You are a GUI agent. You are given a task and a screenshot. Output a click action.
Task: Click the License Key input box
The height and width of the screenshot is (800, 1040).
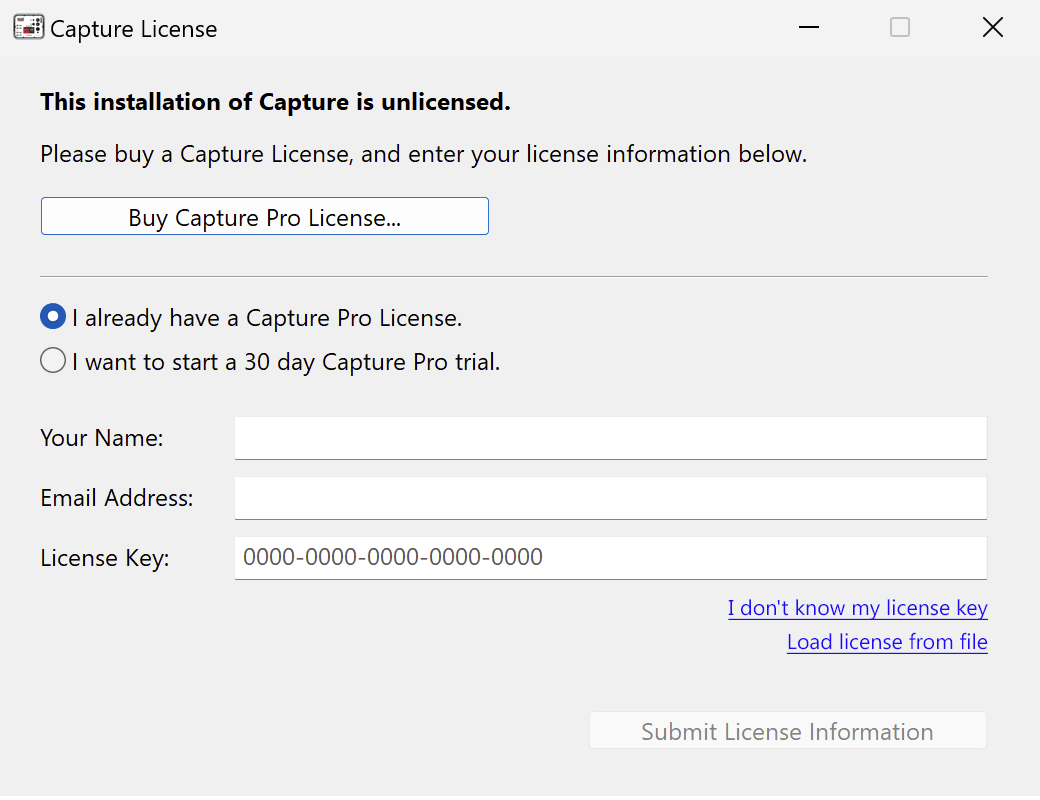(611, 558)
